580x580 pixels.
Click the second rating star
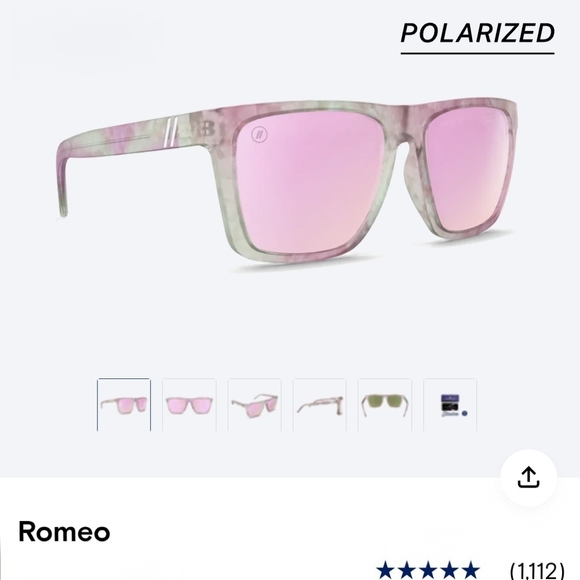click(x=407, y=570)
